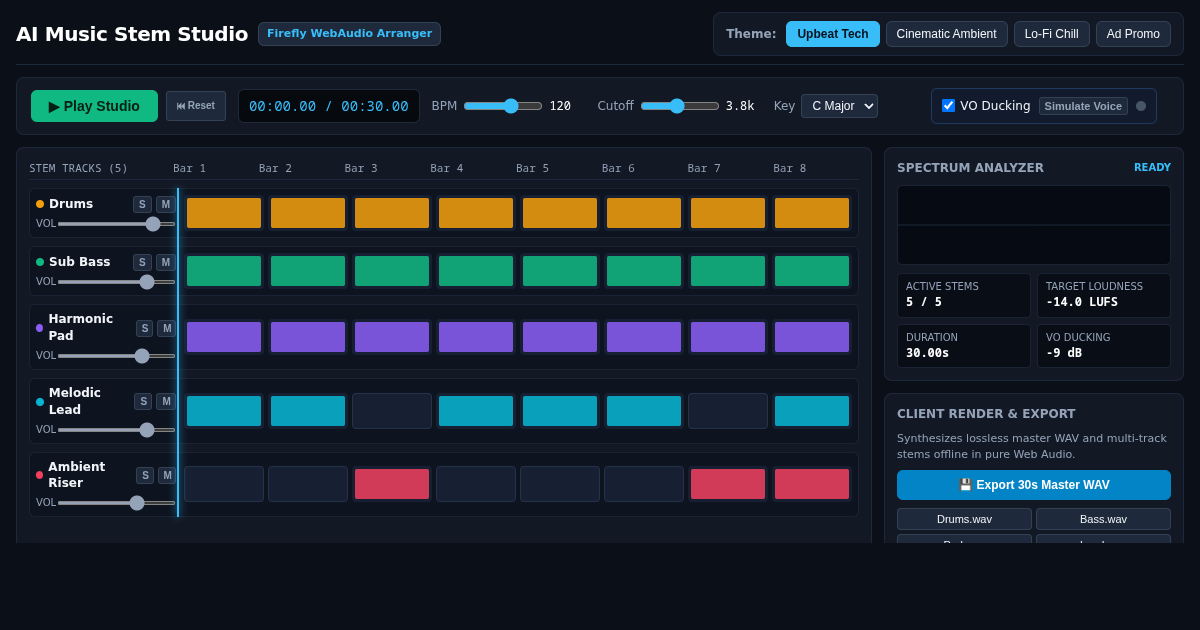Adjust the Cutoff filter slider

[680, 106]
